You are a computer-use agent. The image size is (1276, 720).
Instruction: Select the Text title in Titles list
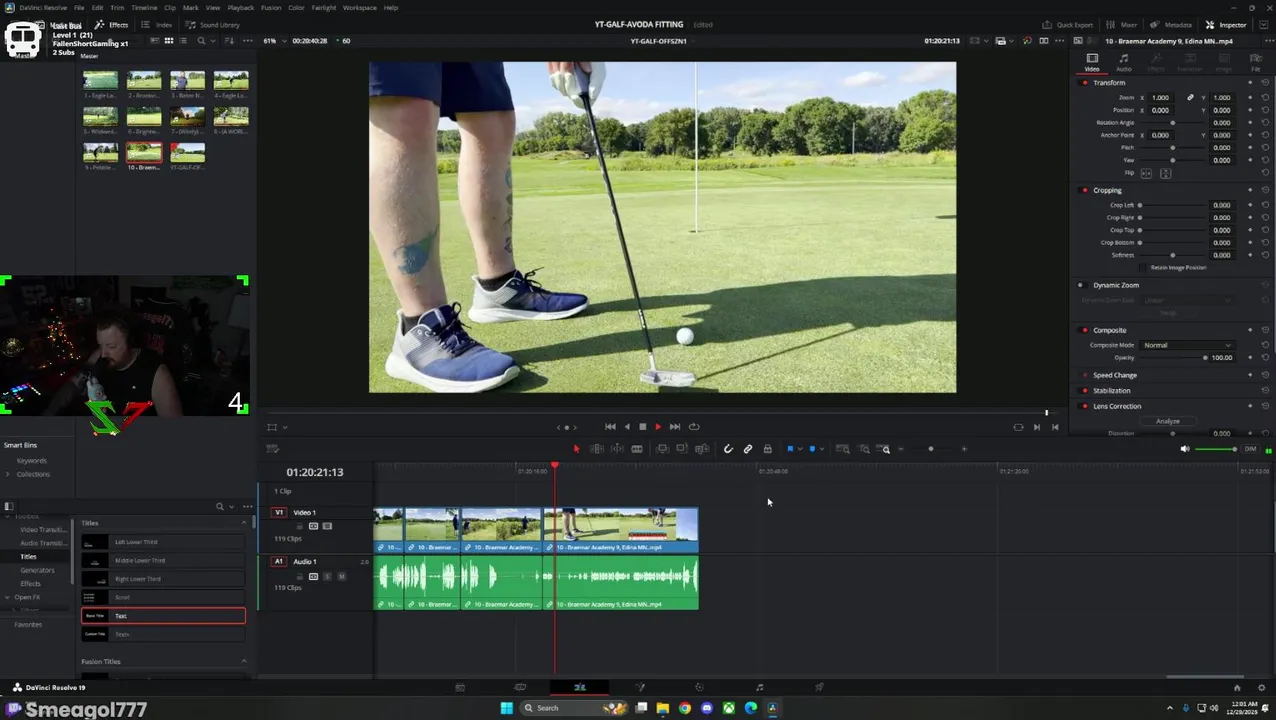163,616
